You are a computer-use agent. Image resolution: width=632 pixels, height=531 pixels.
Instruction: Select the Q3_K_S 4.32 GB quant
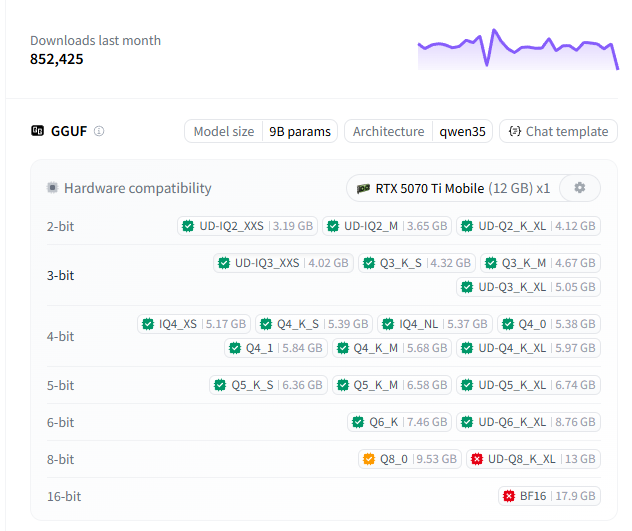[x=417, y=263]
